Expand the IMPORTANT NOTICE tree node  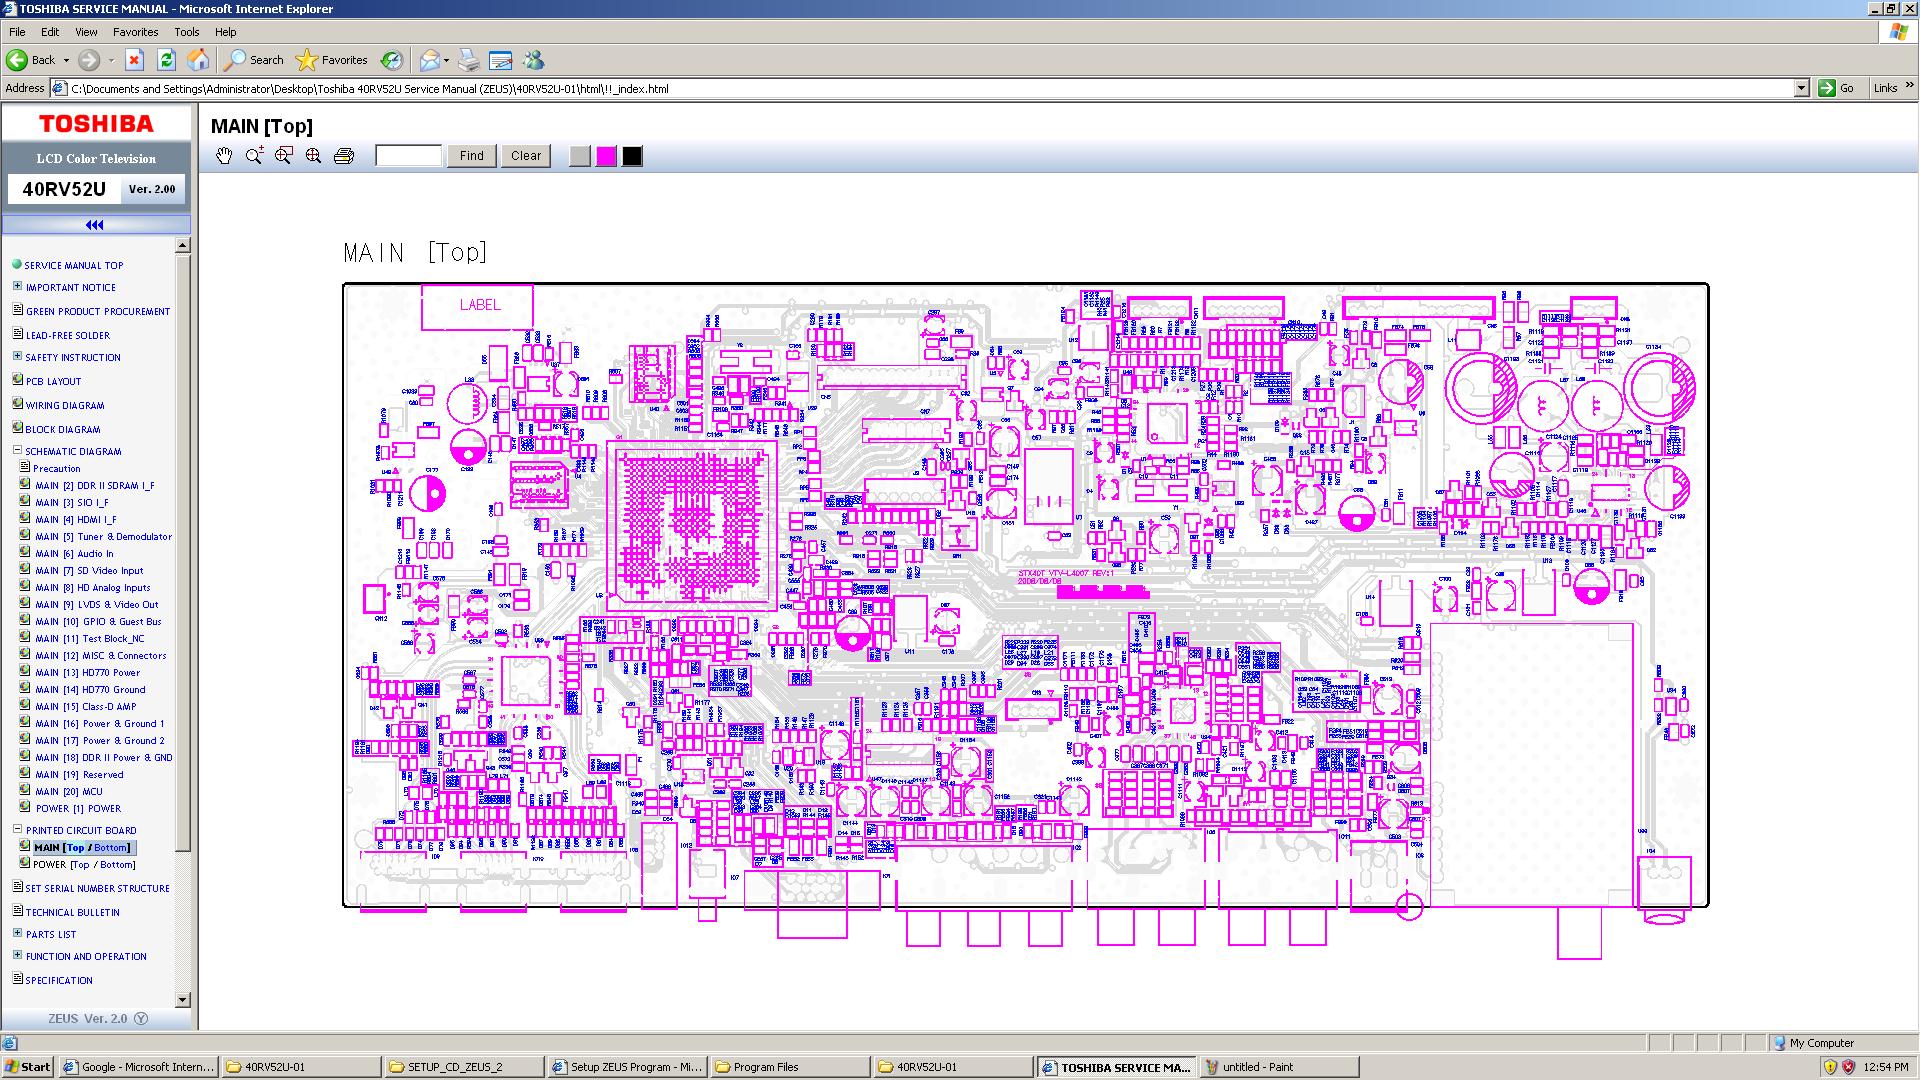tap(17, 287)
